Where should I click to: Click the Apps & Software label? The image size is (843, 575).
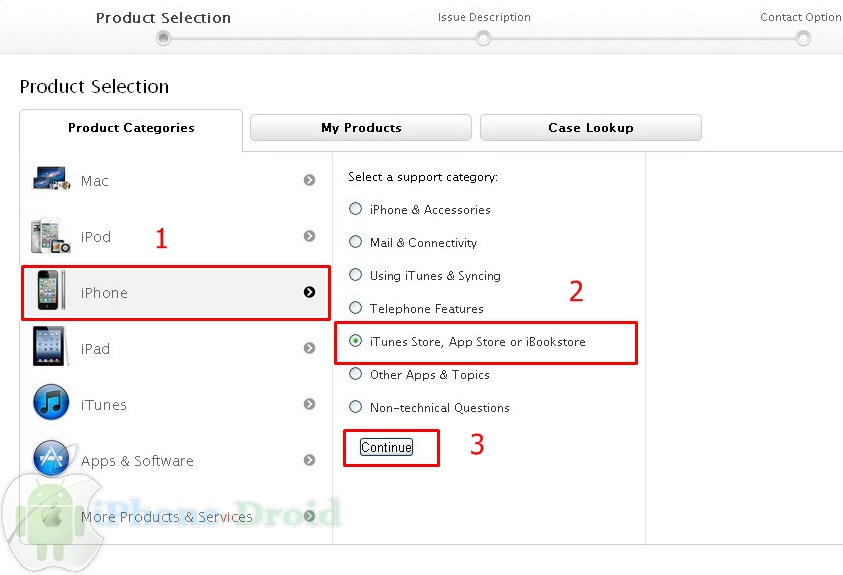coord(137,461)
